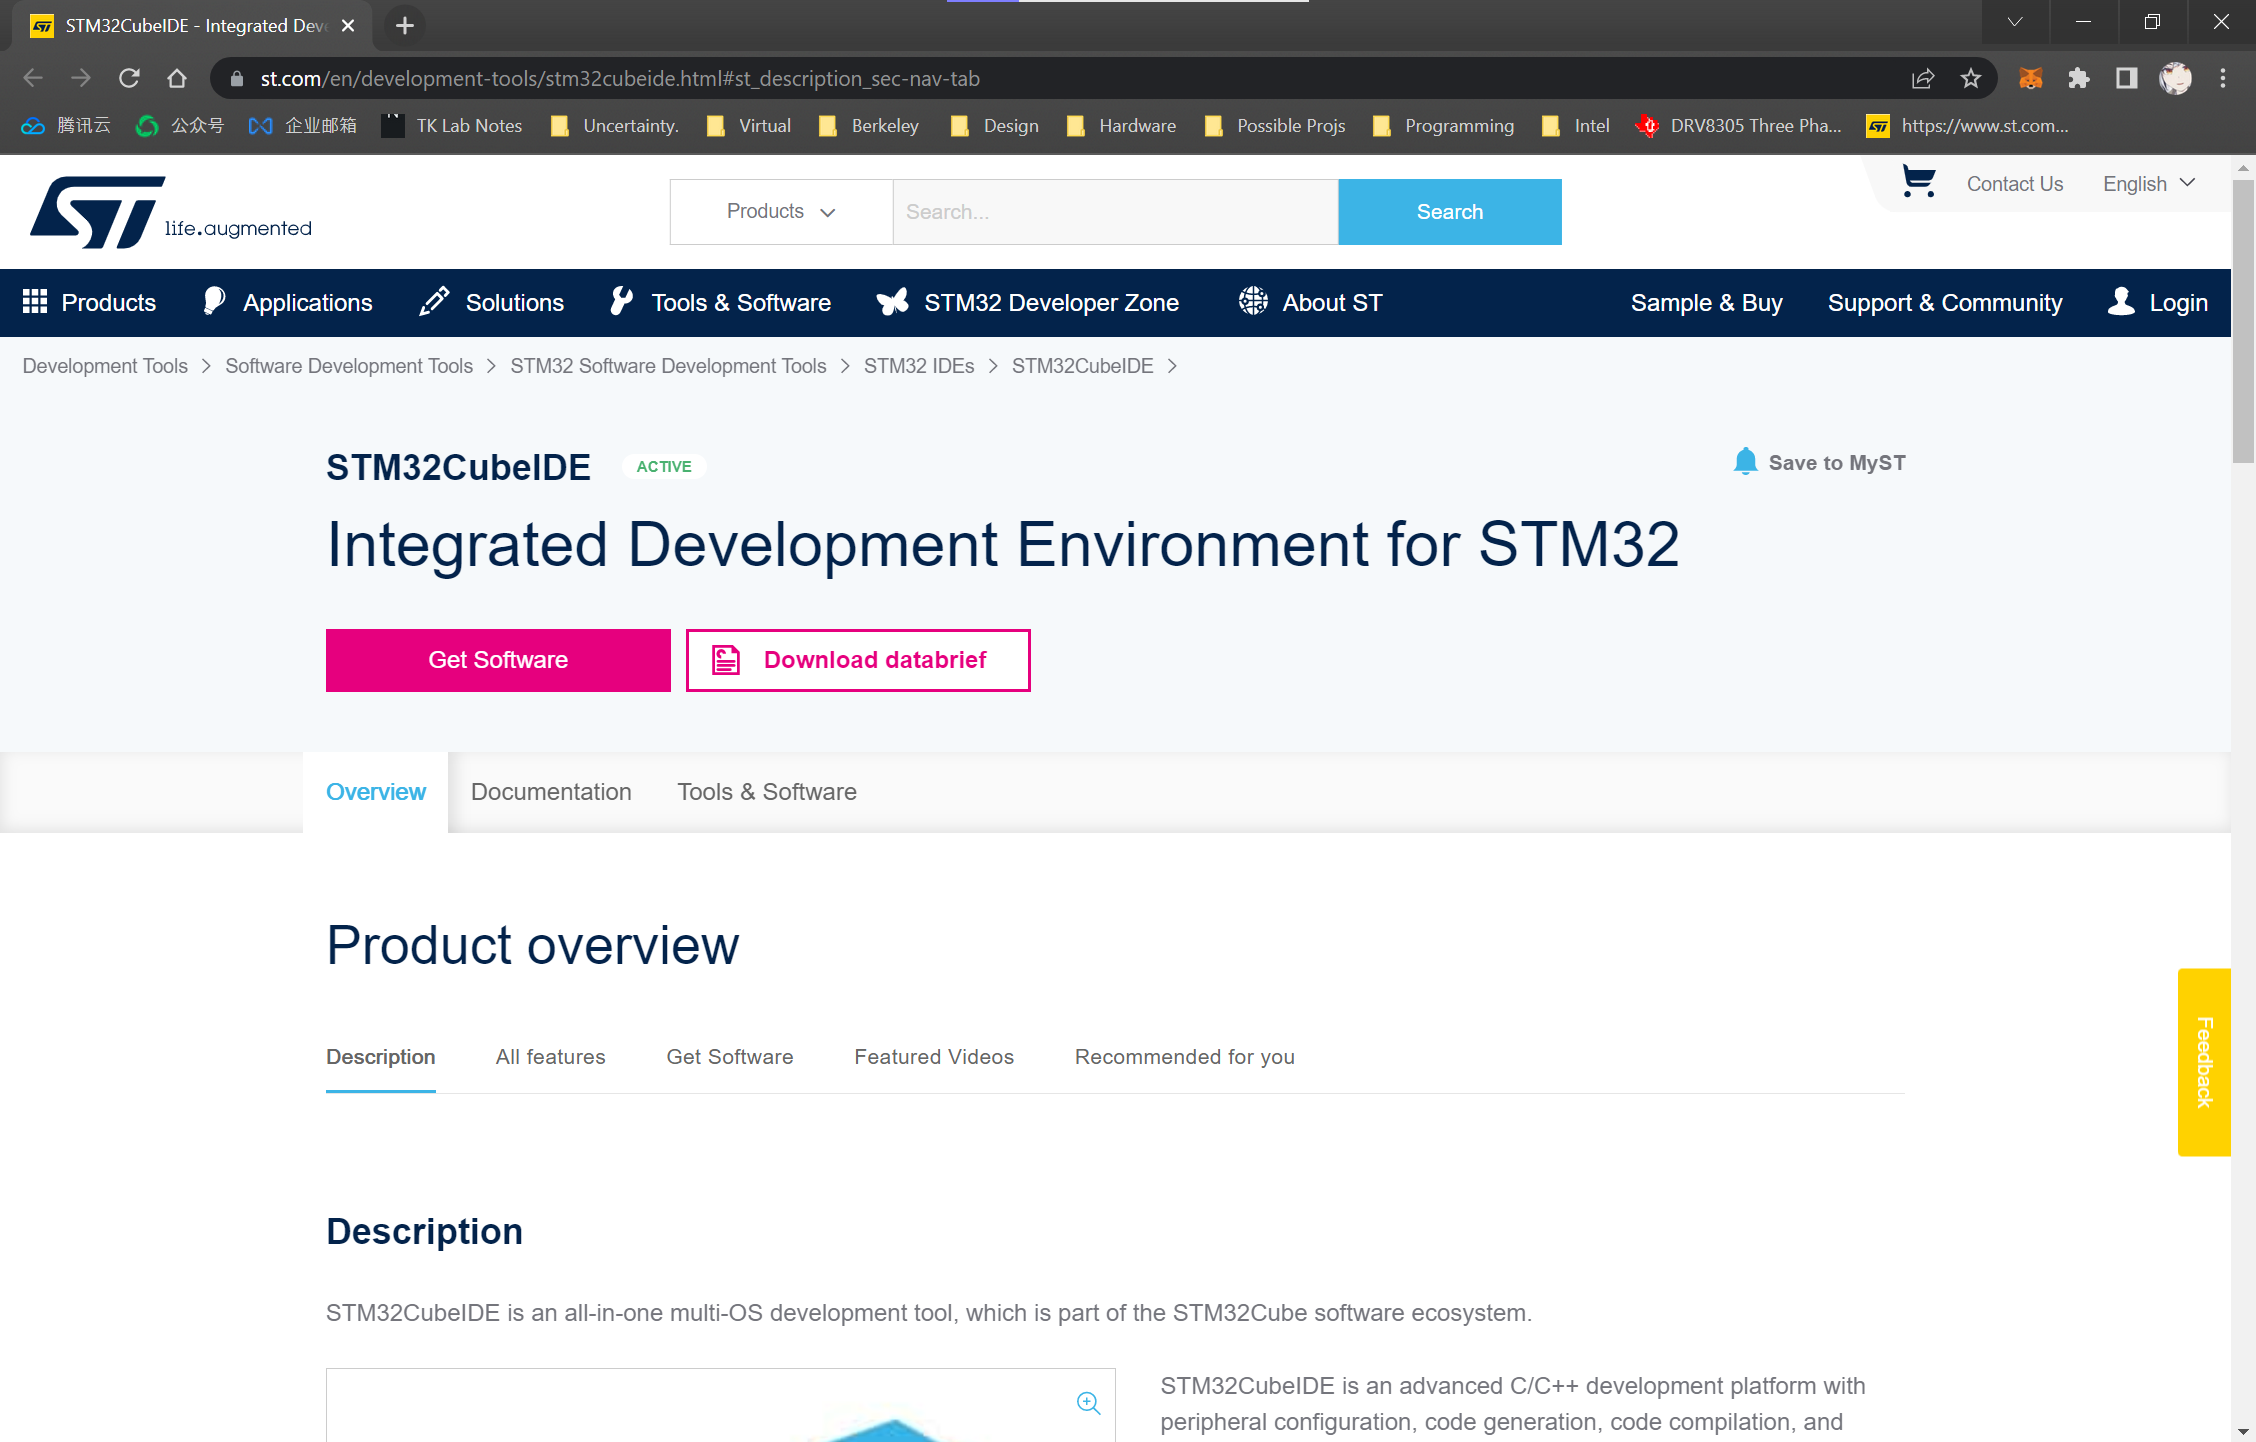Select the All features sub-tab
This screenshot has height=1442, width=2256.
pos(550,1057)
